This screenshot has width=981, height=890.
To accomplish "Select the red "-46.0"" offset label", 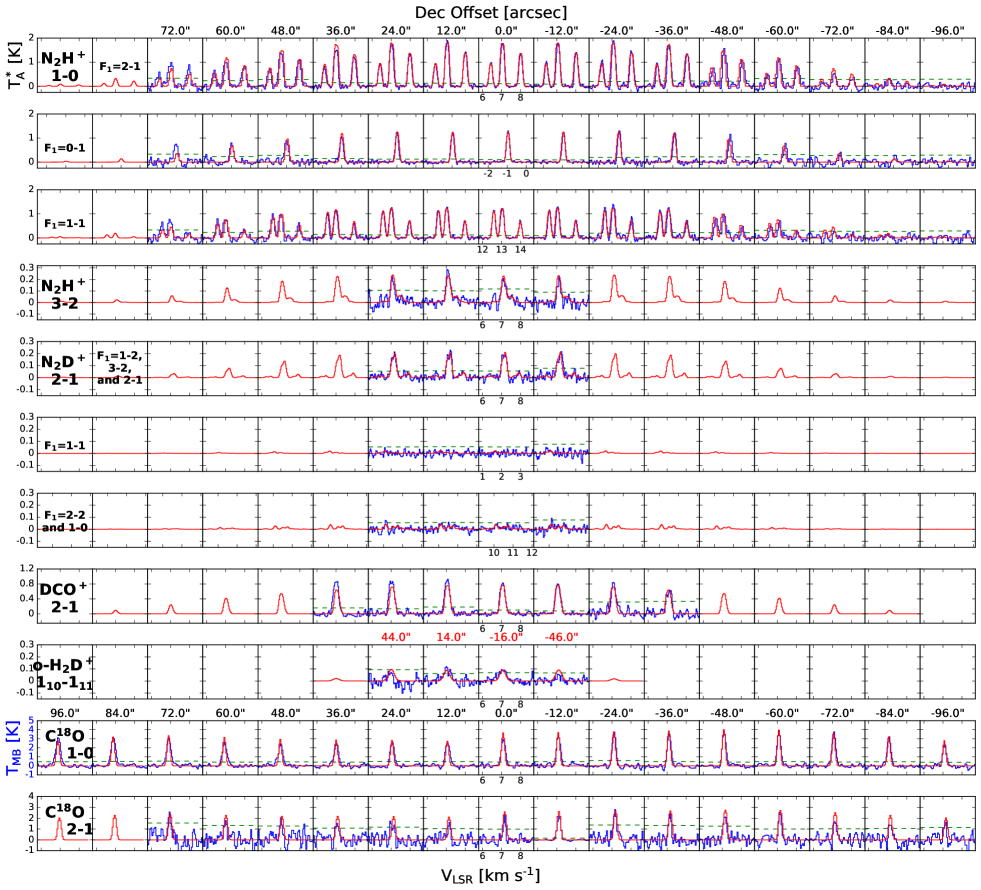I will click(x=561, y=637).
